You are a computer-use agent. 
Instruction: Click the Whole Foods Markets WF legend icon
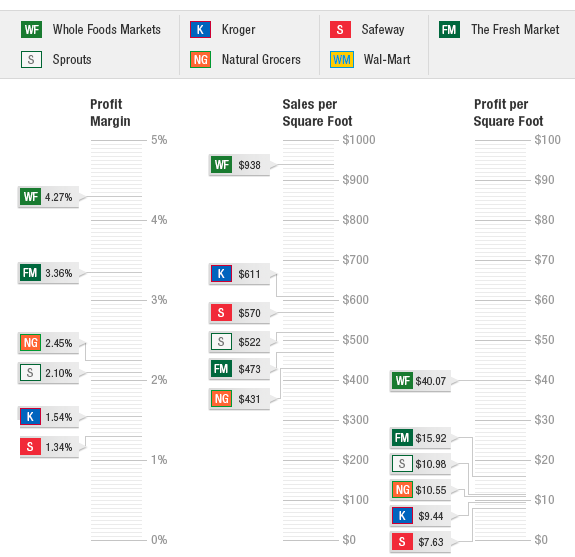[32, 30]
